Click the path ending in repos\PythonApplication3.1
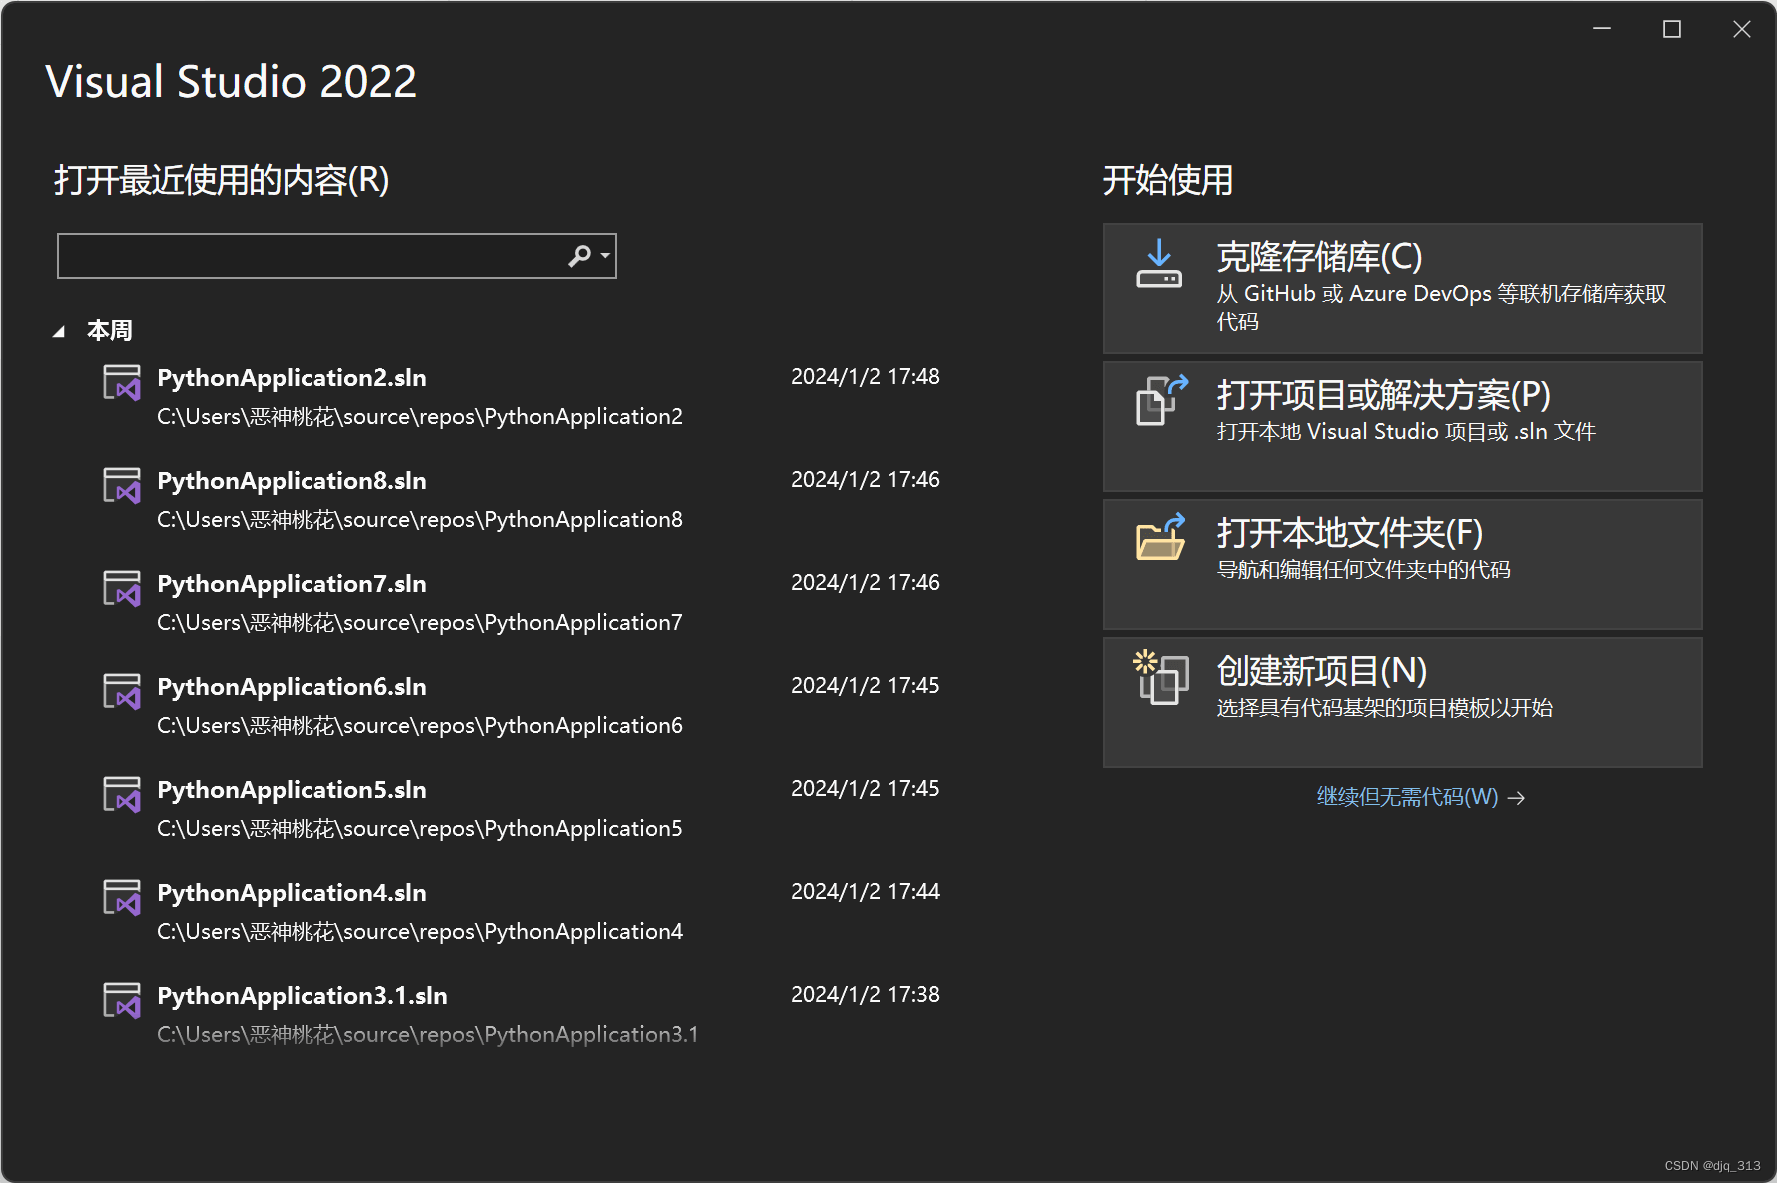This screenshot has height=1183, width=1777. point(428,1035)
